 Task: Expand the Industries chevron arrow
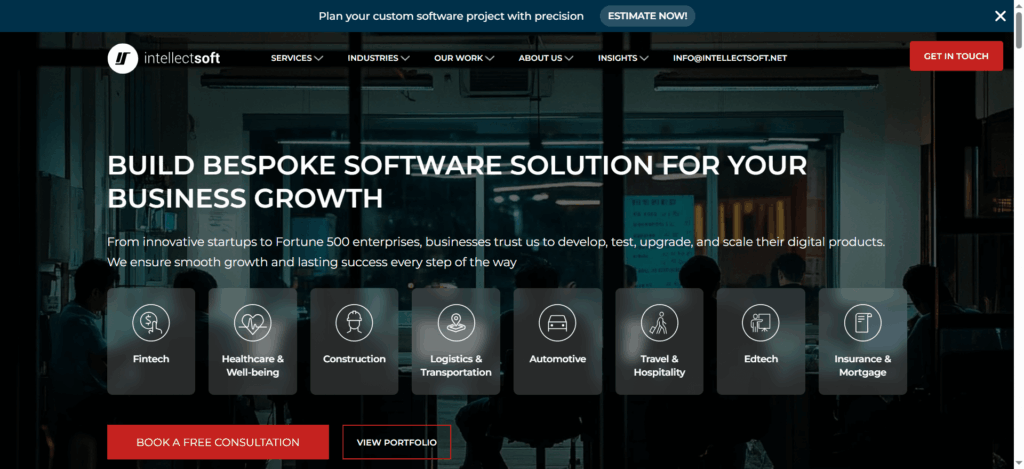405,58
